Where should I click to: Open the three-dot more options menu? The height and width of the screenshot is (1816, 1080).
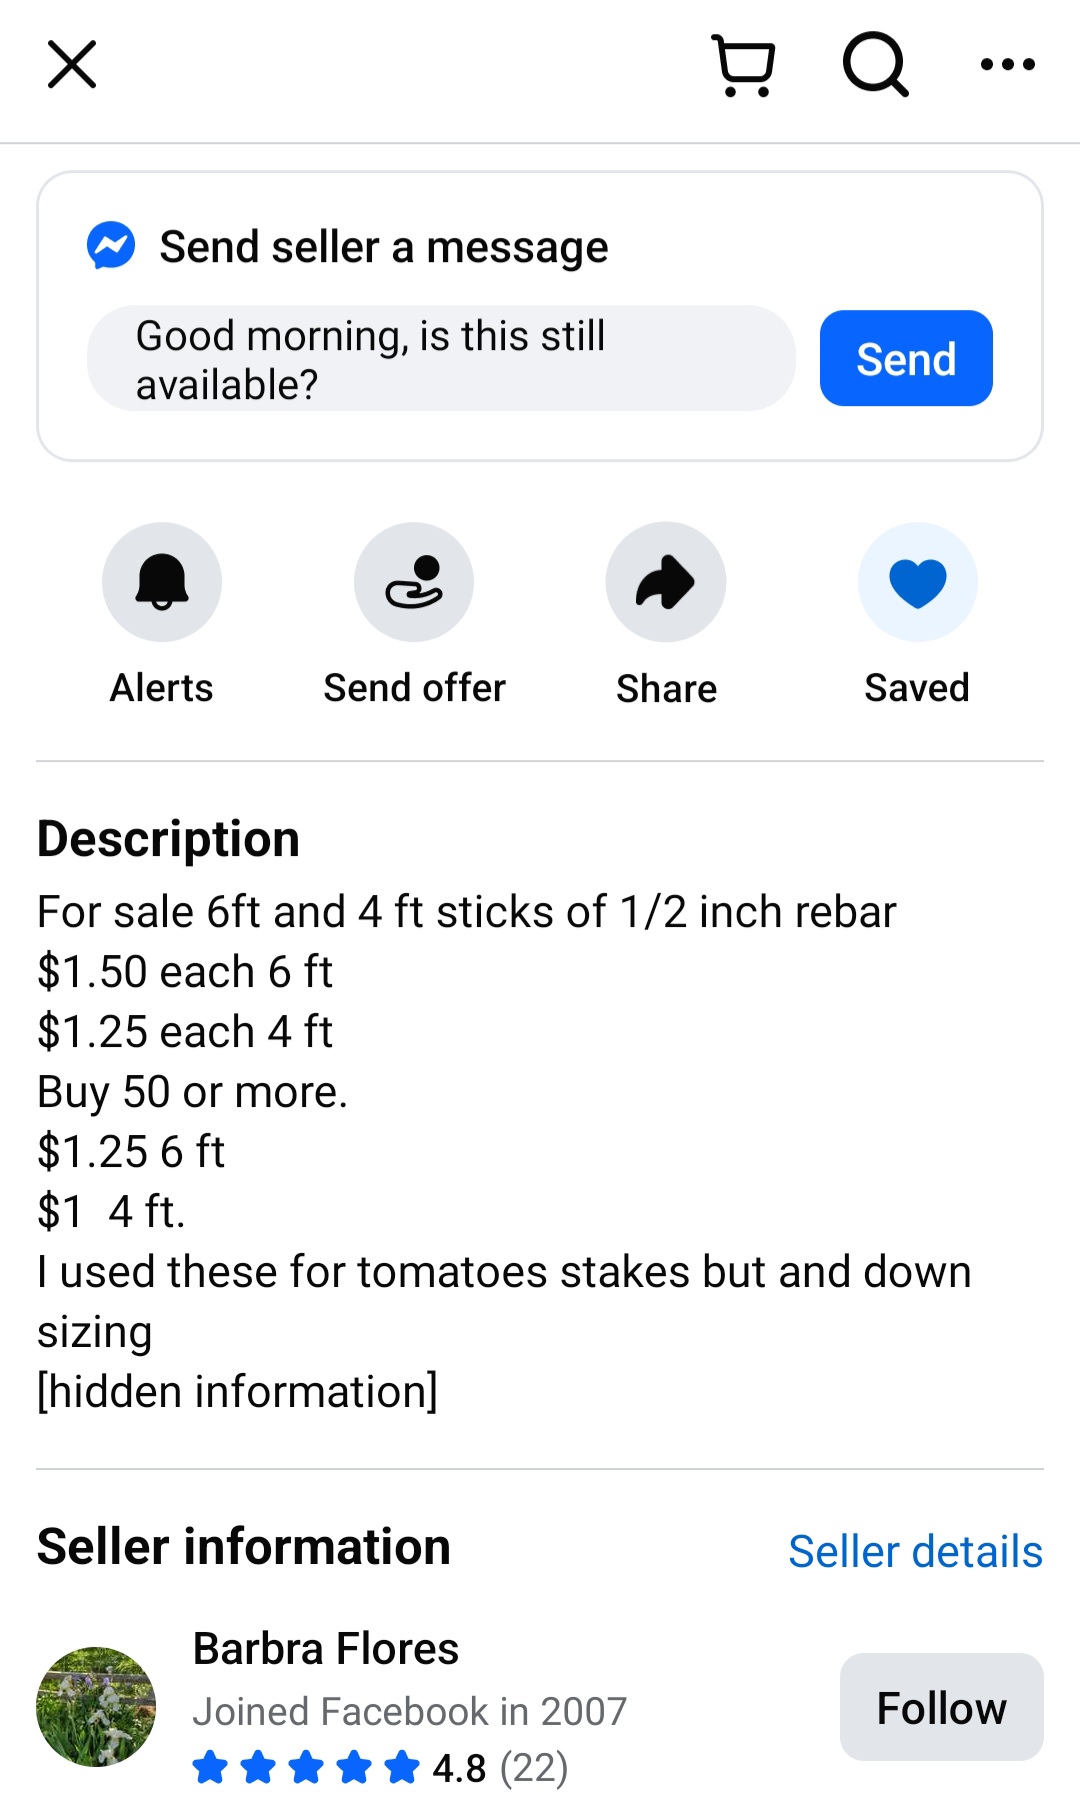click(1007, 65)
